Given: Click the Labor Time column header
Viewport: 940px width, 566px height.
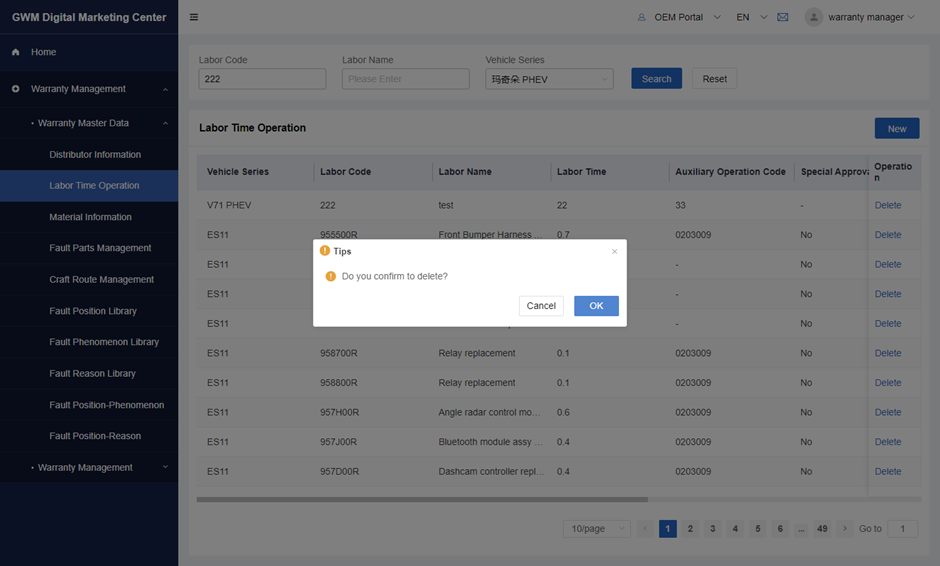Looking at the screenshot, I should tap(582, 171).
